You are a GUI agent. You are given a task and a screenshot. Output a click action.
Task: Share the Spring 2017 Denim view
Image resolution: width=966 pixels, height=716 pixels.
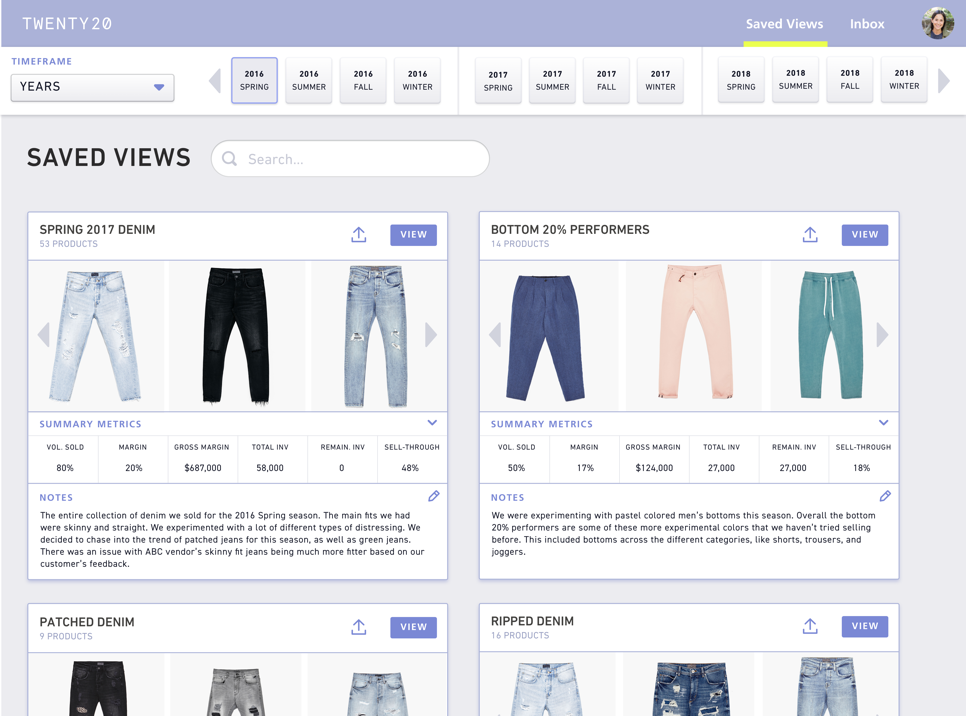pyautogui.click(x=359, y=235)
